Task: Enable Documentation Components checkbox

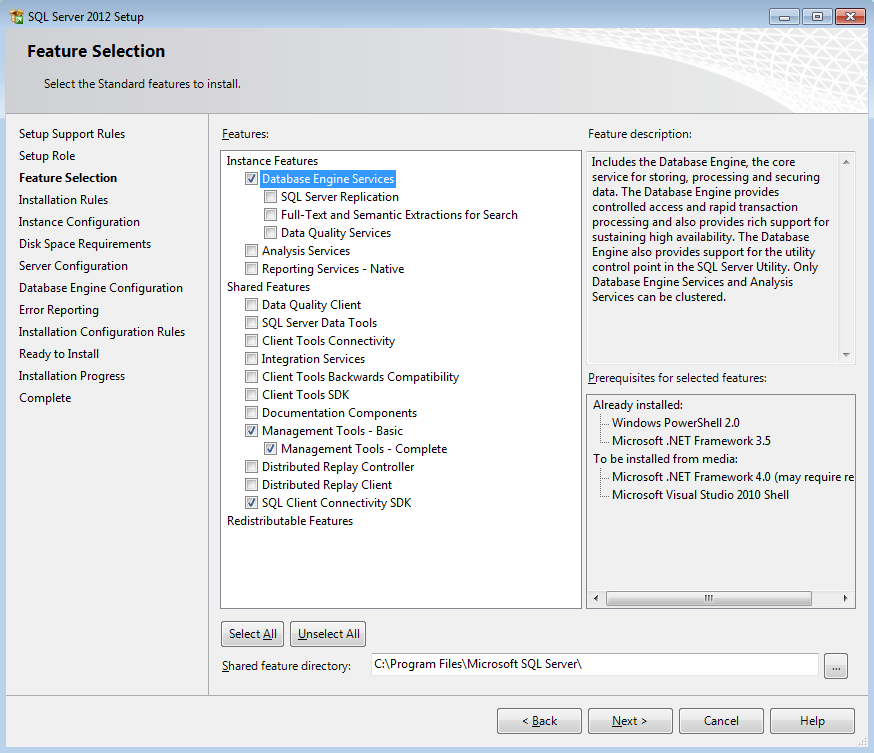Action: (x=251, y=412)
